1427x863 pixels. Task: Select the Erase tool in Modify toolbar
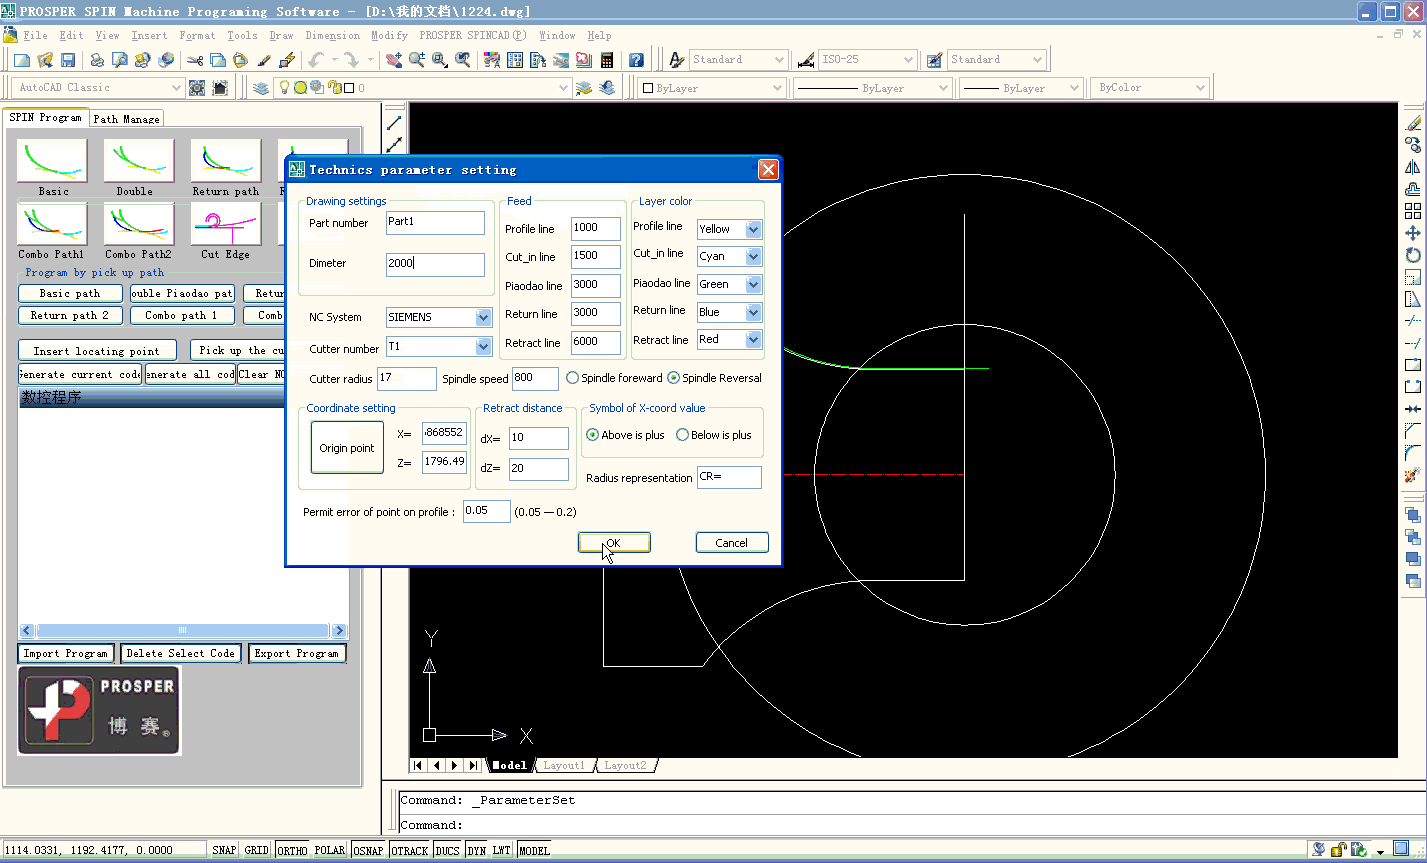pos(1413,123)
